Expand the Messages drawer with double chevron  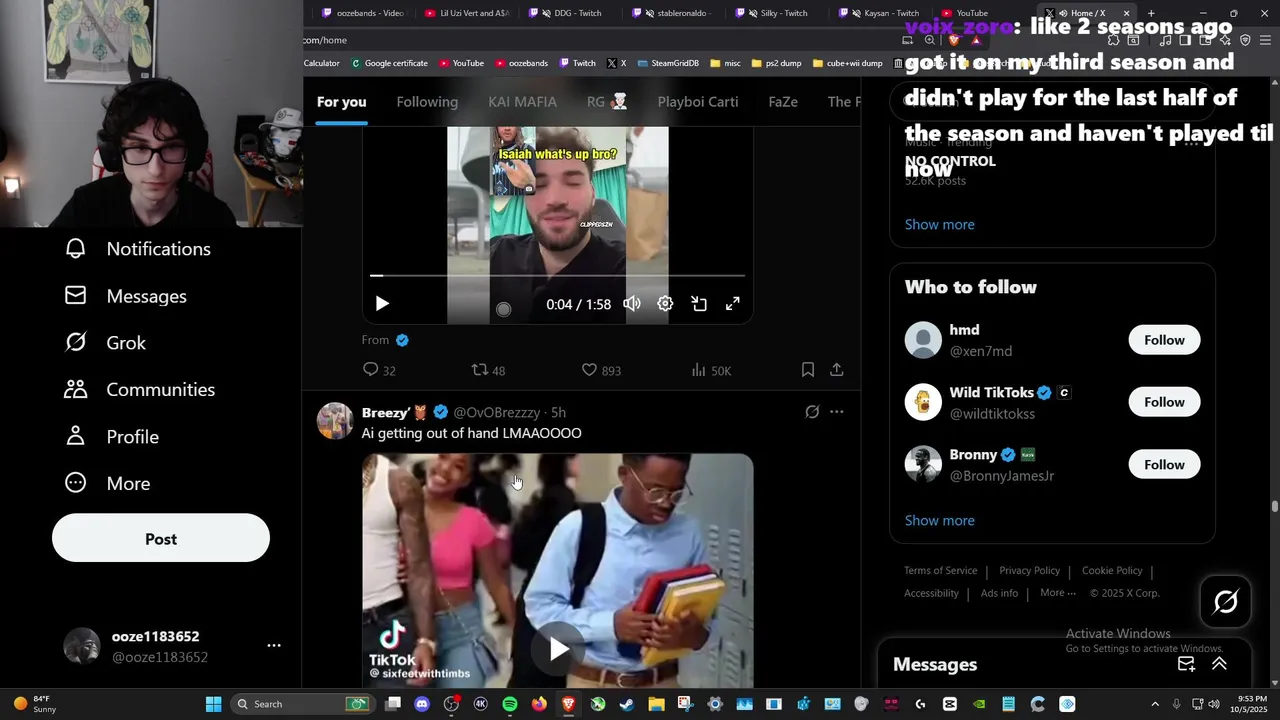click(1219, 664)
